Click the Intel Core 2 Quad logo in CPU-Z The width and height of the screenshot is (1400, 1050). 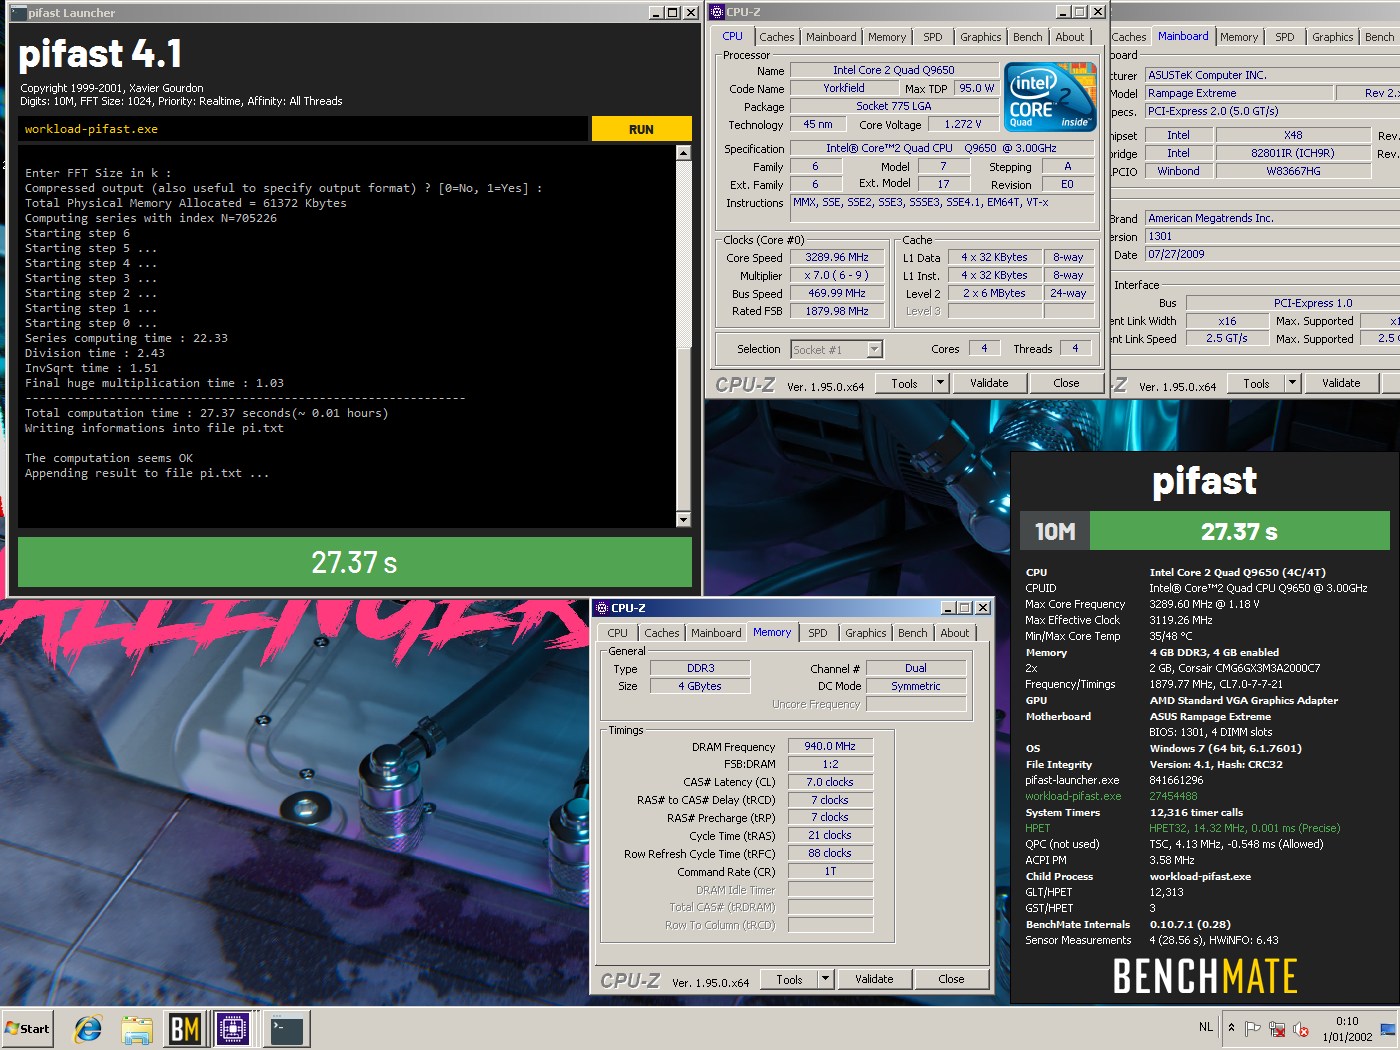(1050, 97)
